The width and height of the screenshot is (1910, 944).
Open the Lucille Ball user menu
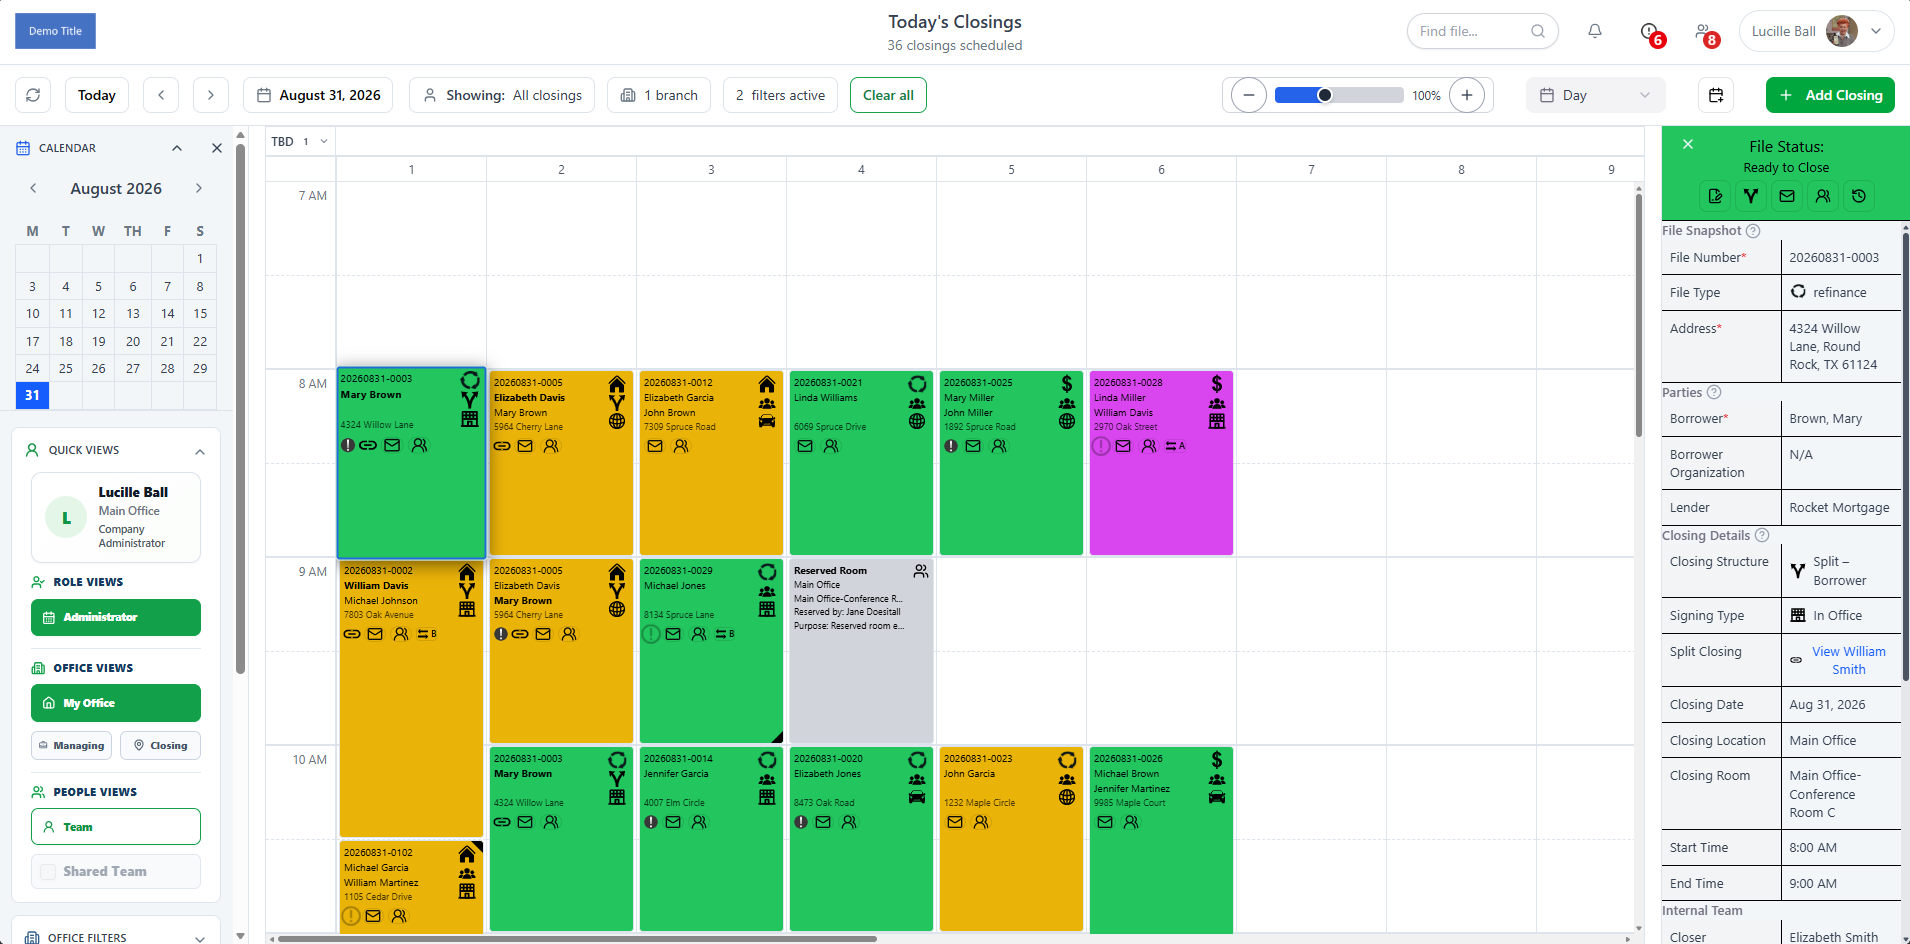point(1817,31)
